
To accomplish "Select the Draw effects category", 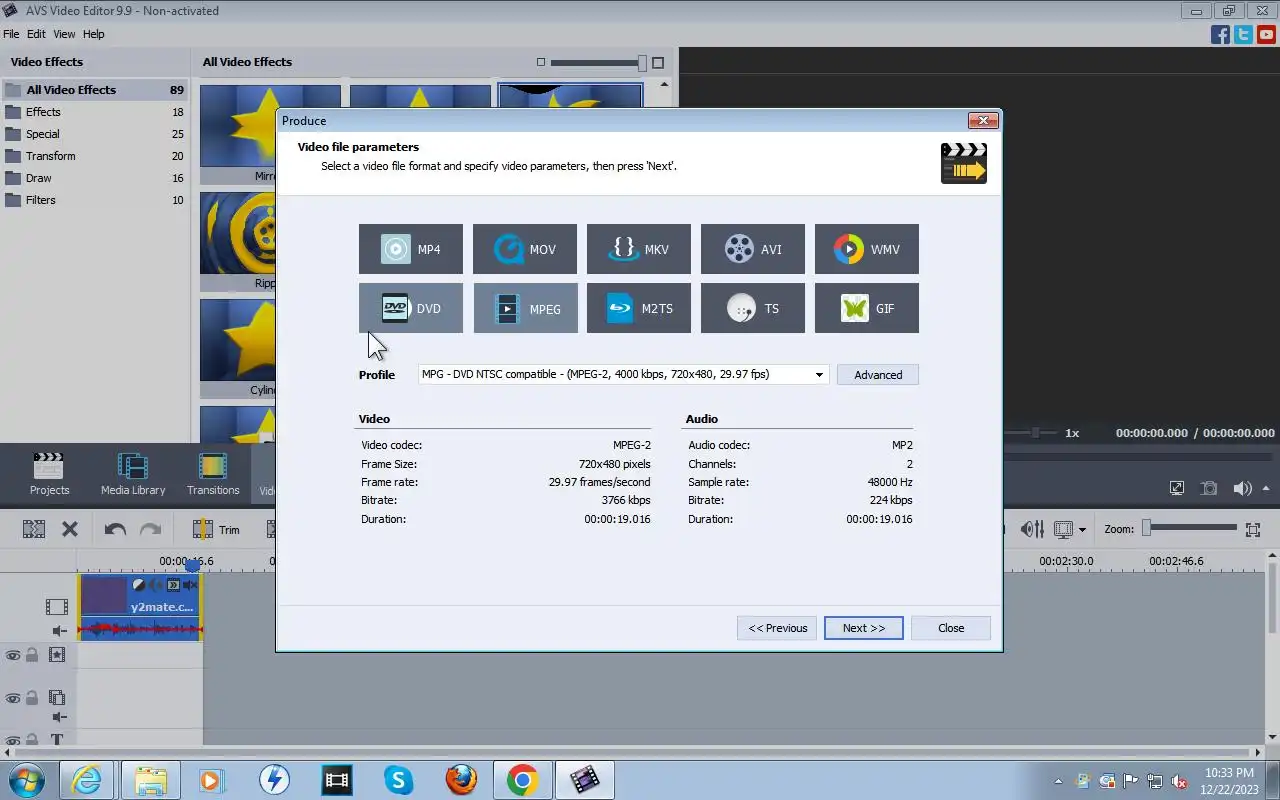I will 95,178.
